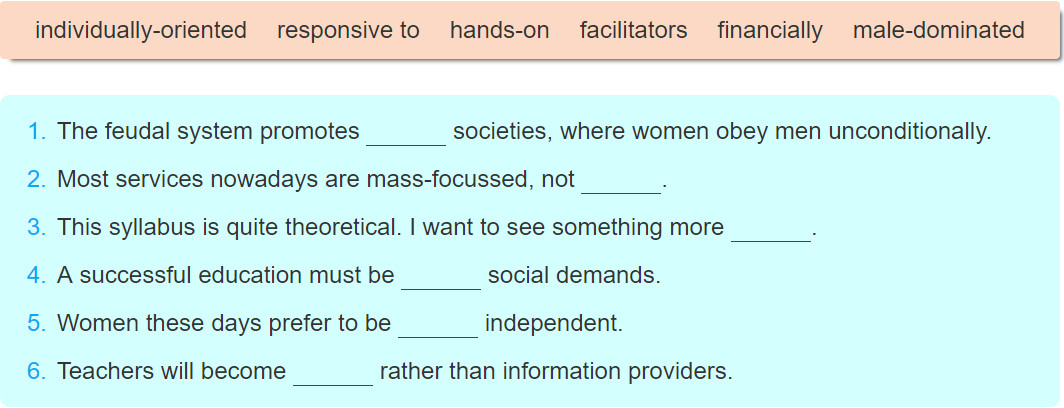Click the number 4 question marker
The image size is (1064, 408).
tap(37, 276)
